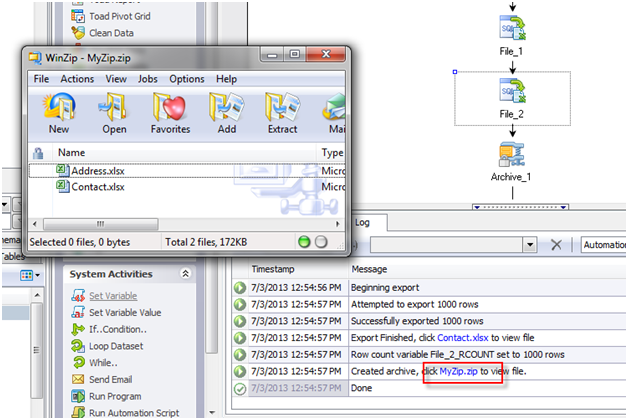Open the Log filter dropdown arrow
The width and height of the screenshot is (628, 420).
(x=530, y=244)
